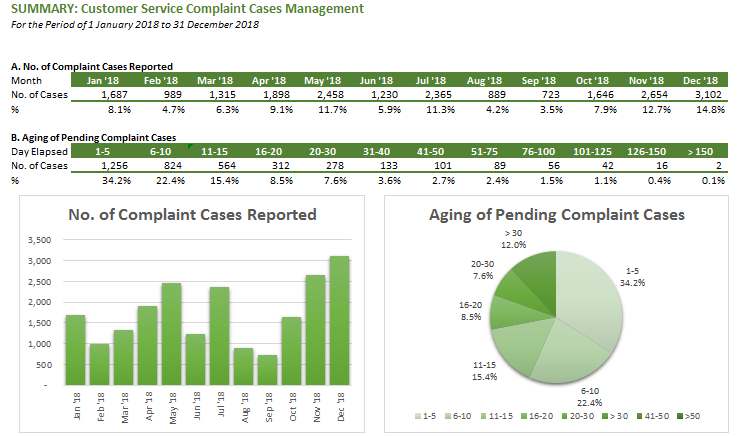Click the '> 30 12.0%' pie data label
The height and width of the screenshot is (436, 738).
coord(513,239)
